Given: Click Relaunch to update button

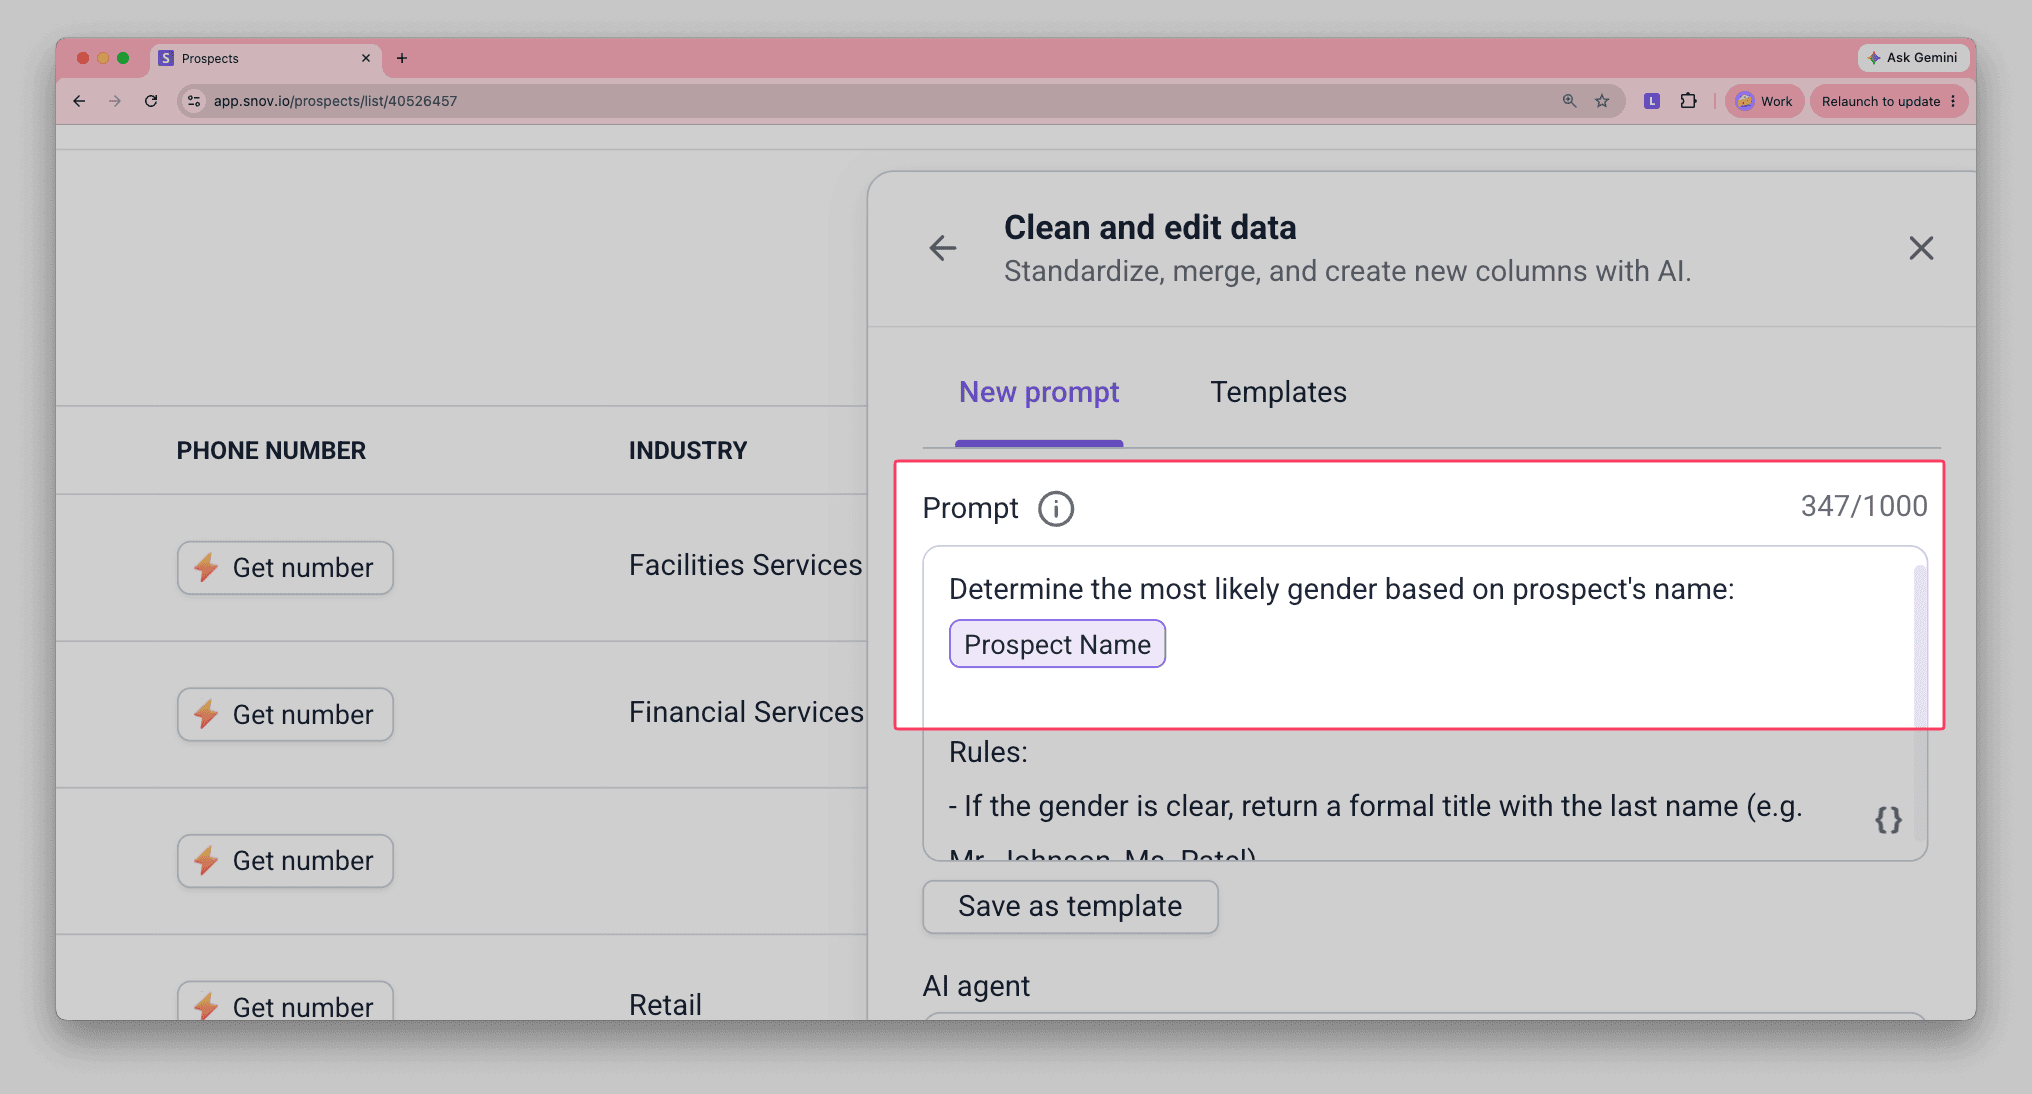Looking at the screenshot, I should tap(1888, 101).
